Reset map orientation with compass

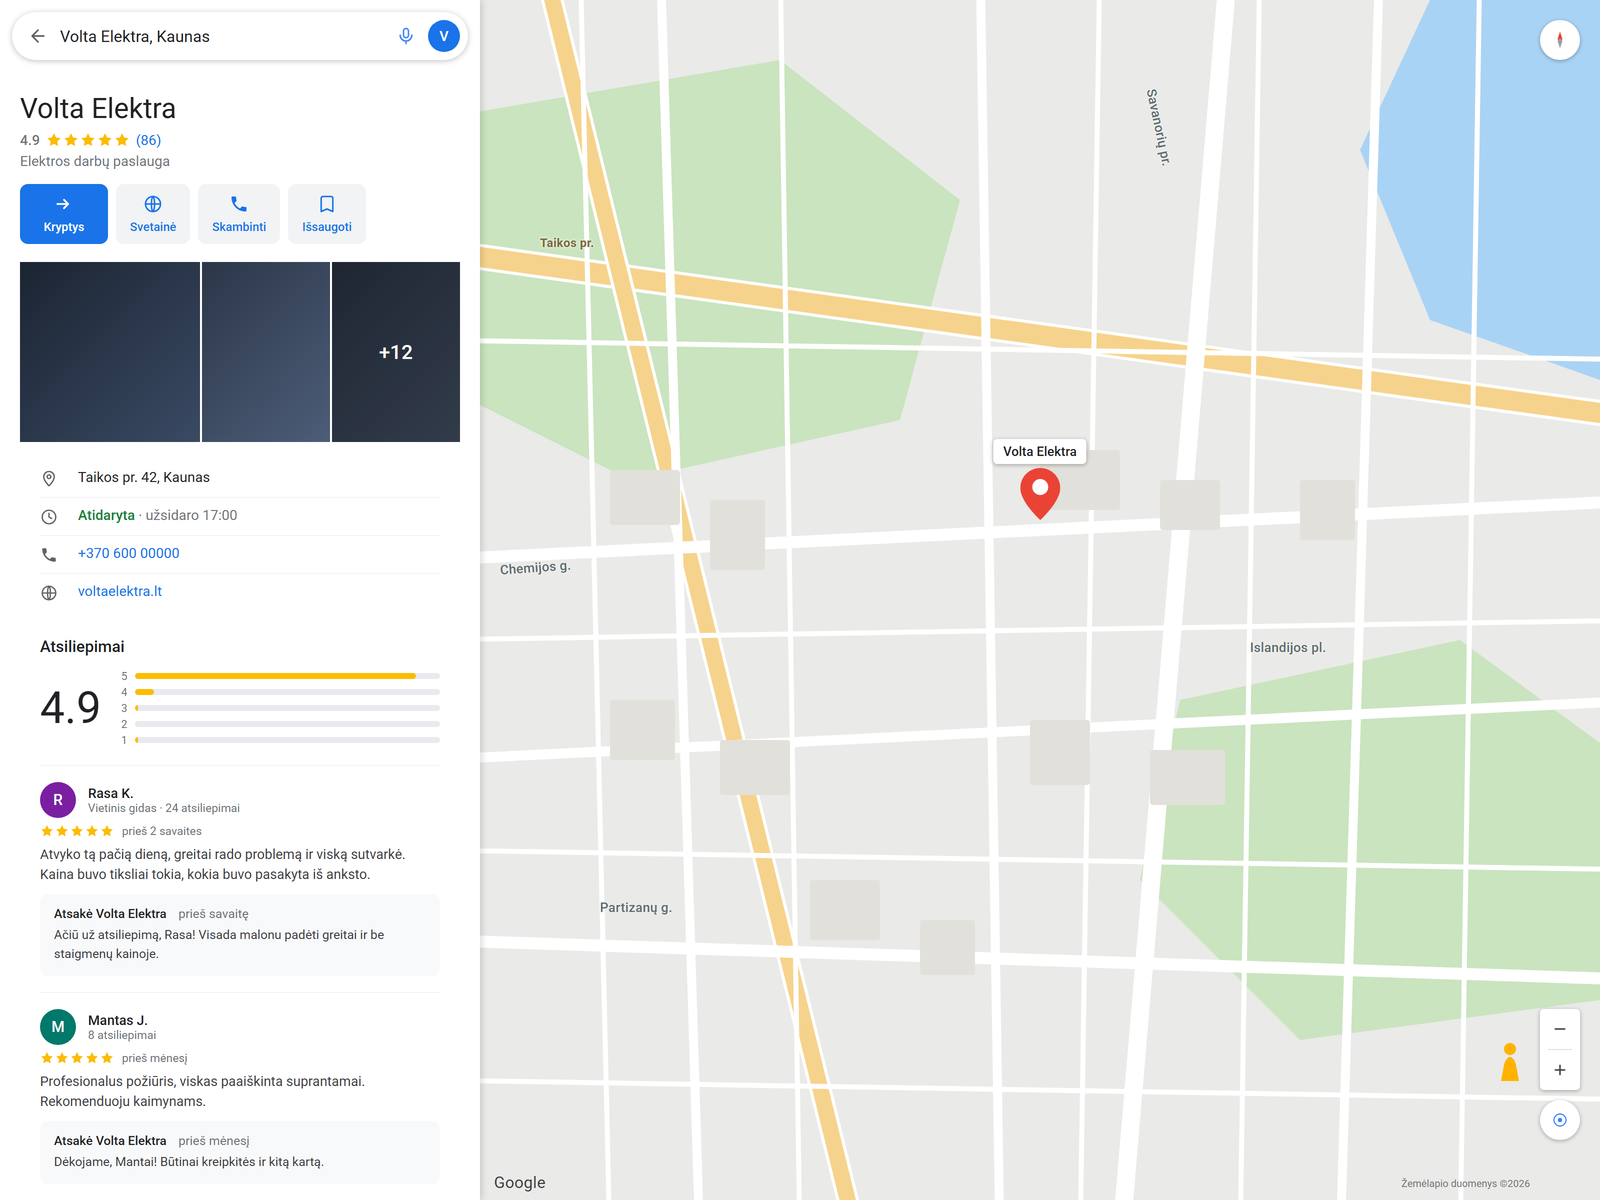(1560, 40)
